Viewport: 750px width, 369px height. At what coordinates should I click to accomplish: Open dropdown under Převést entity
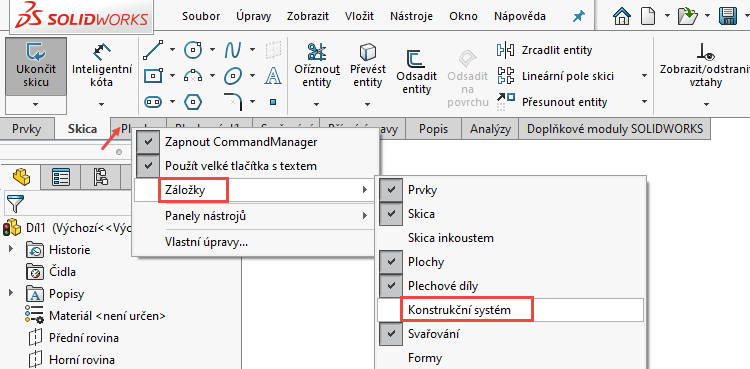coord(367,103)
